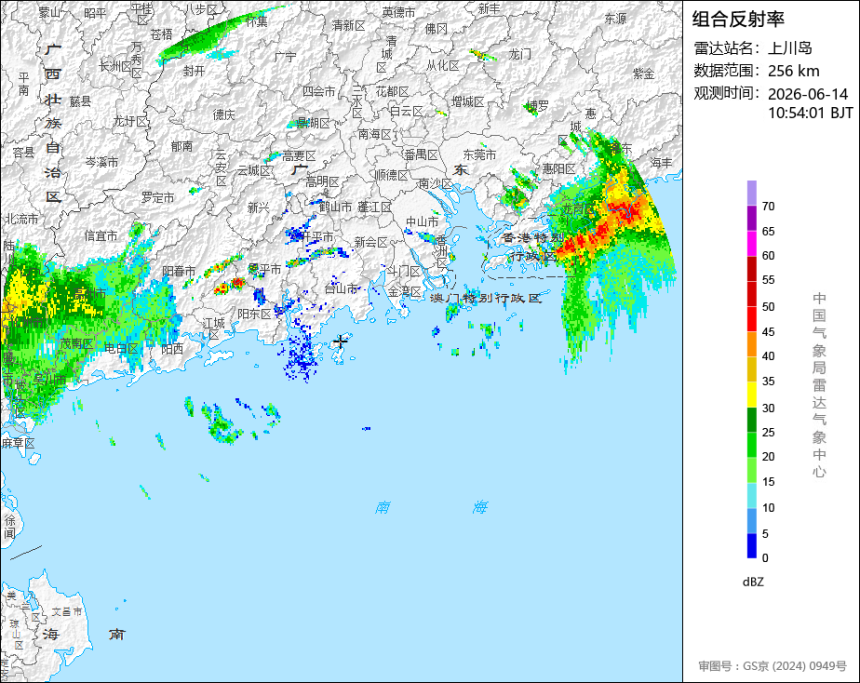Click the 澳门特别行政区 map label
This screenshot has height=683, width=860.
[486, 298]
